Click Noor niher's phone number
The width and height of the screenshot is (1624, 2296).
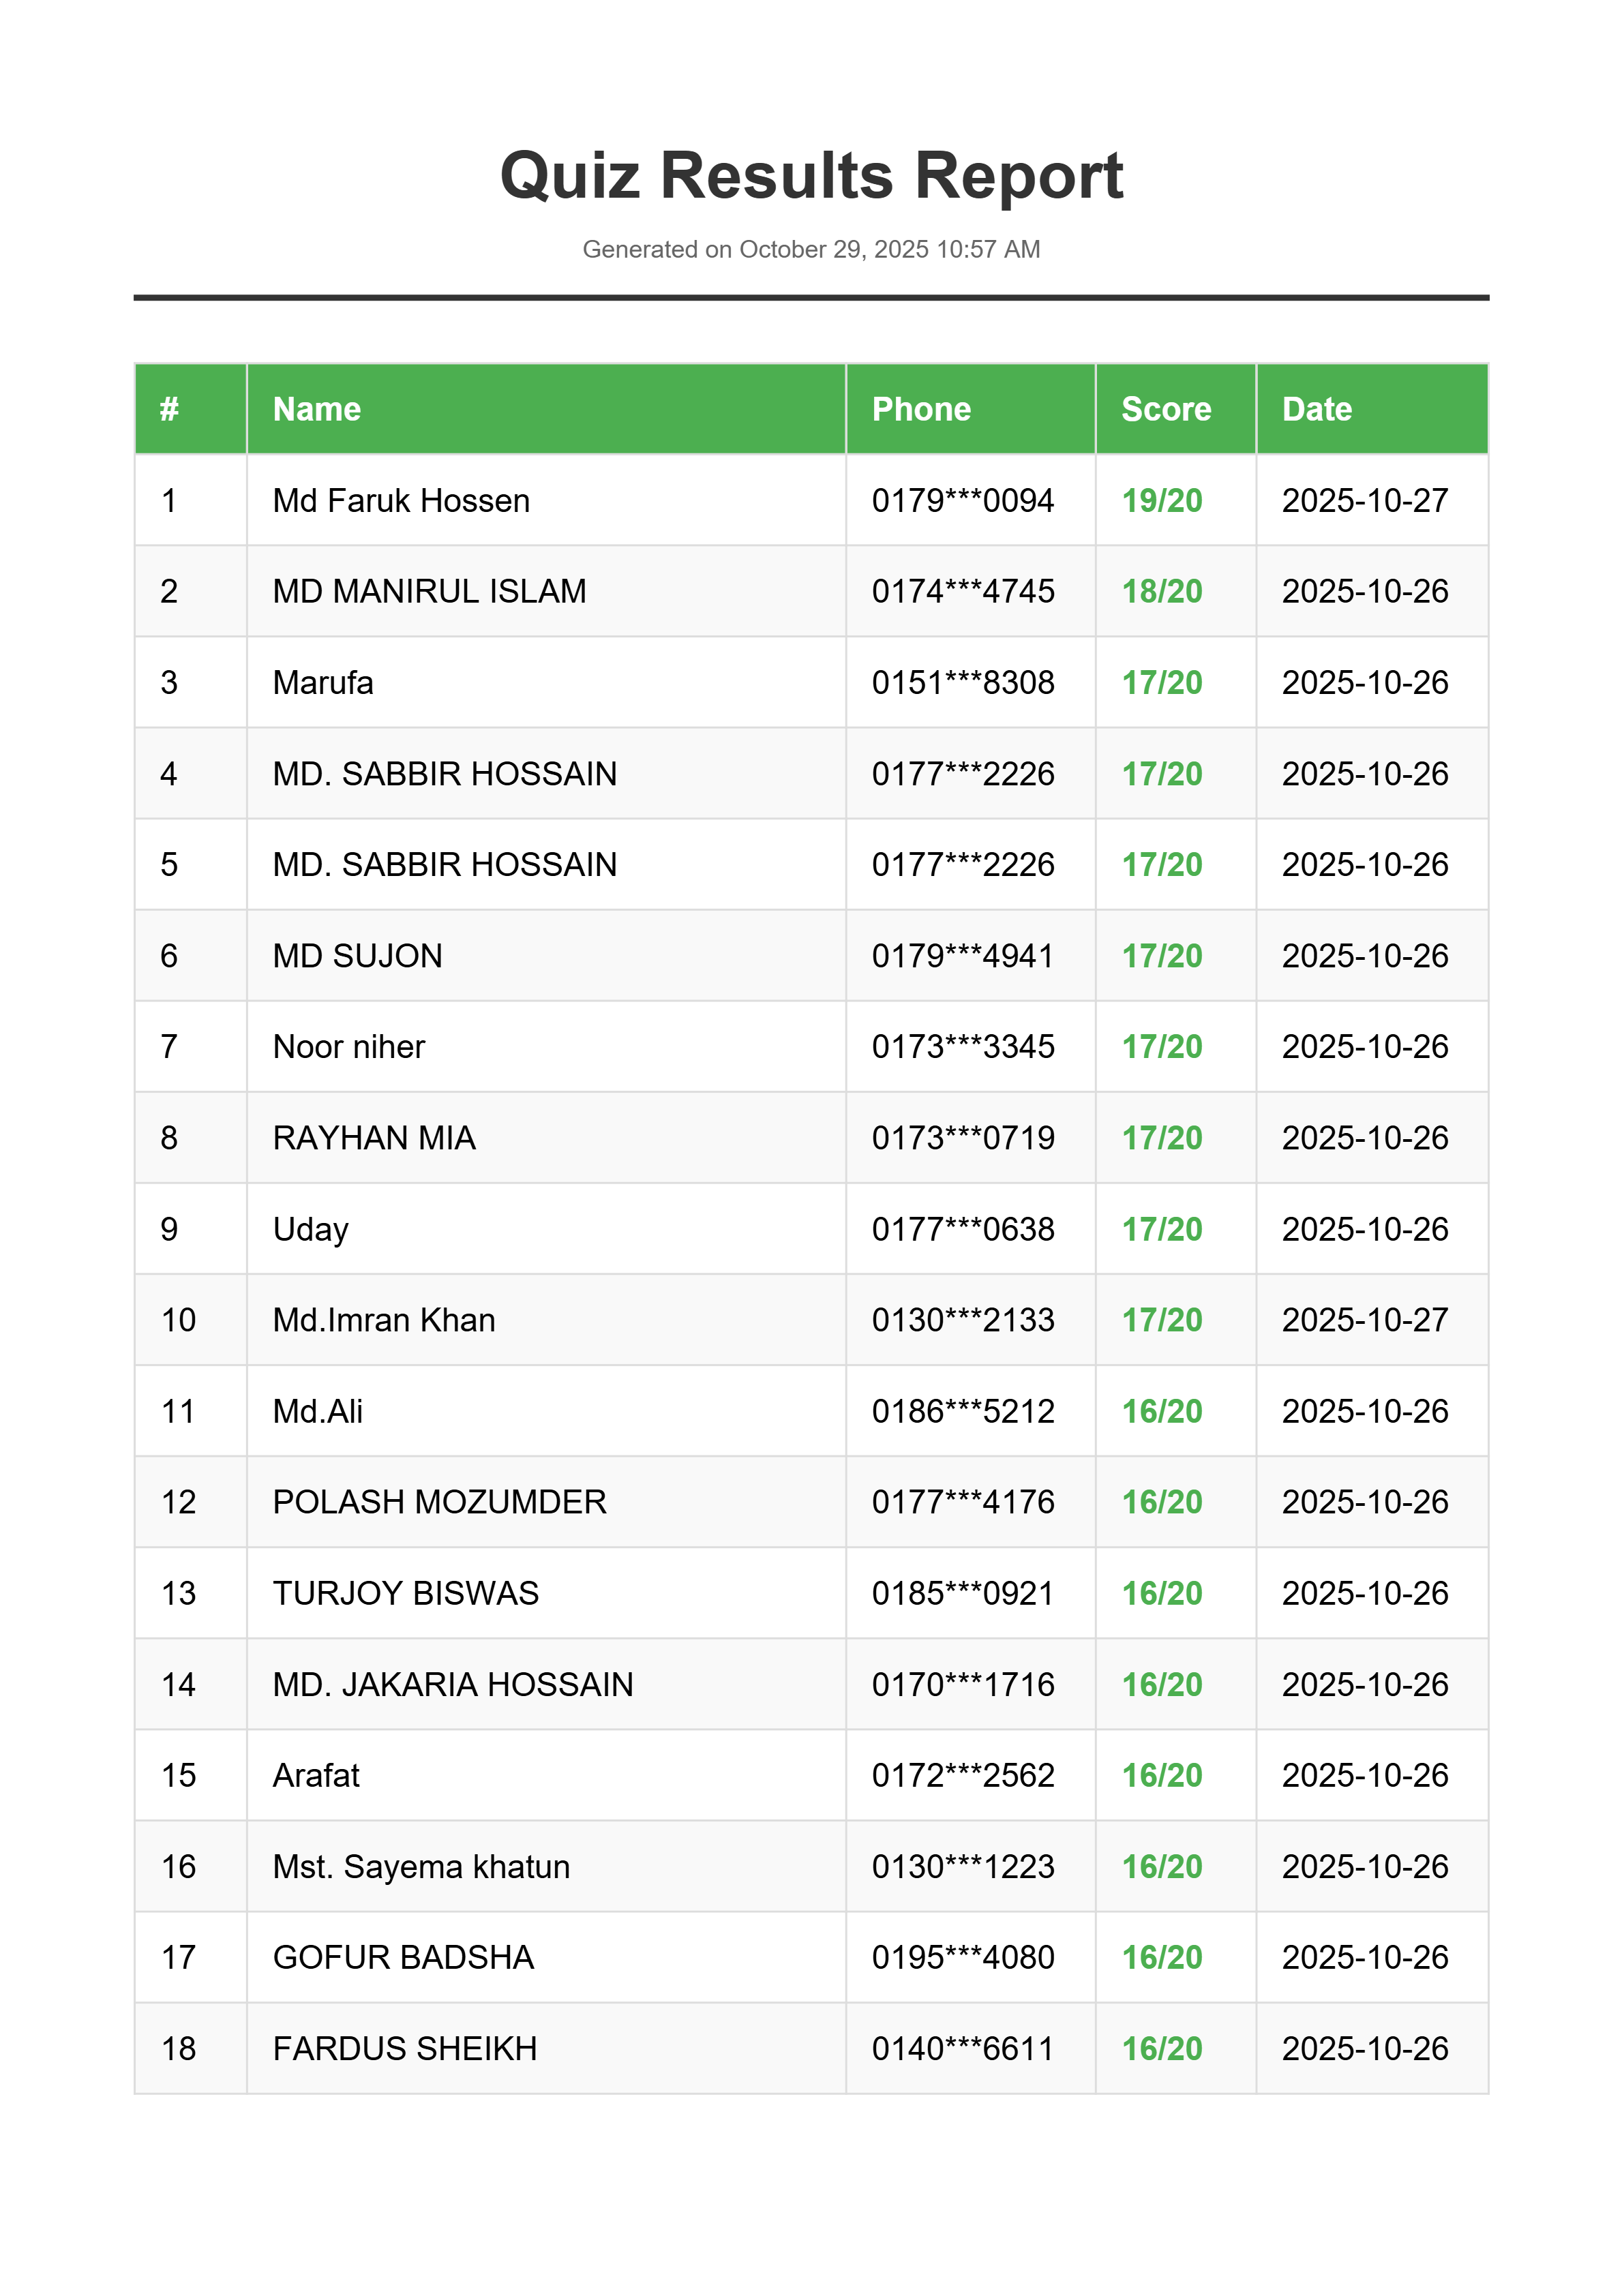pos(963,1047)
